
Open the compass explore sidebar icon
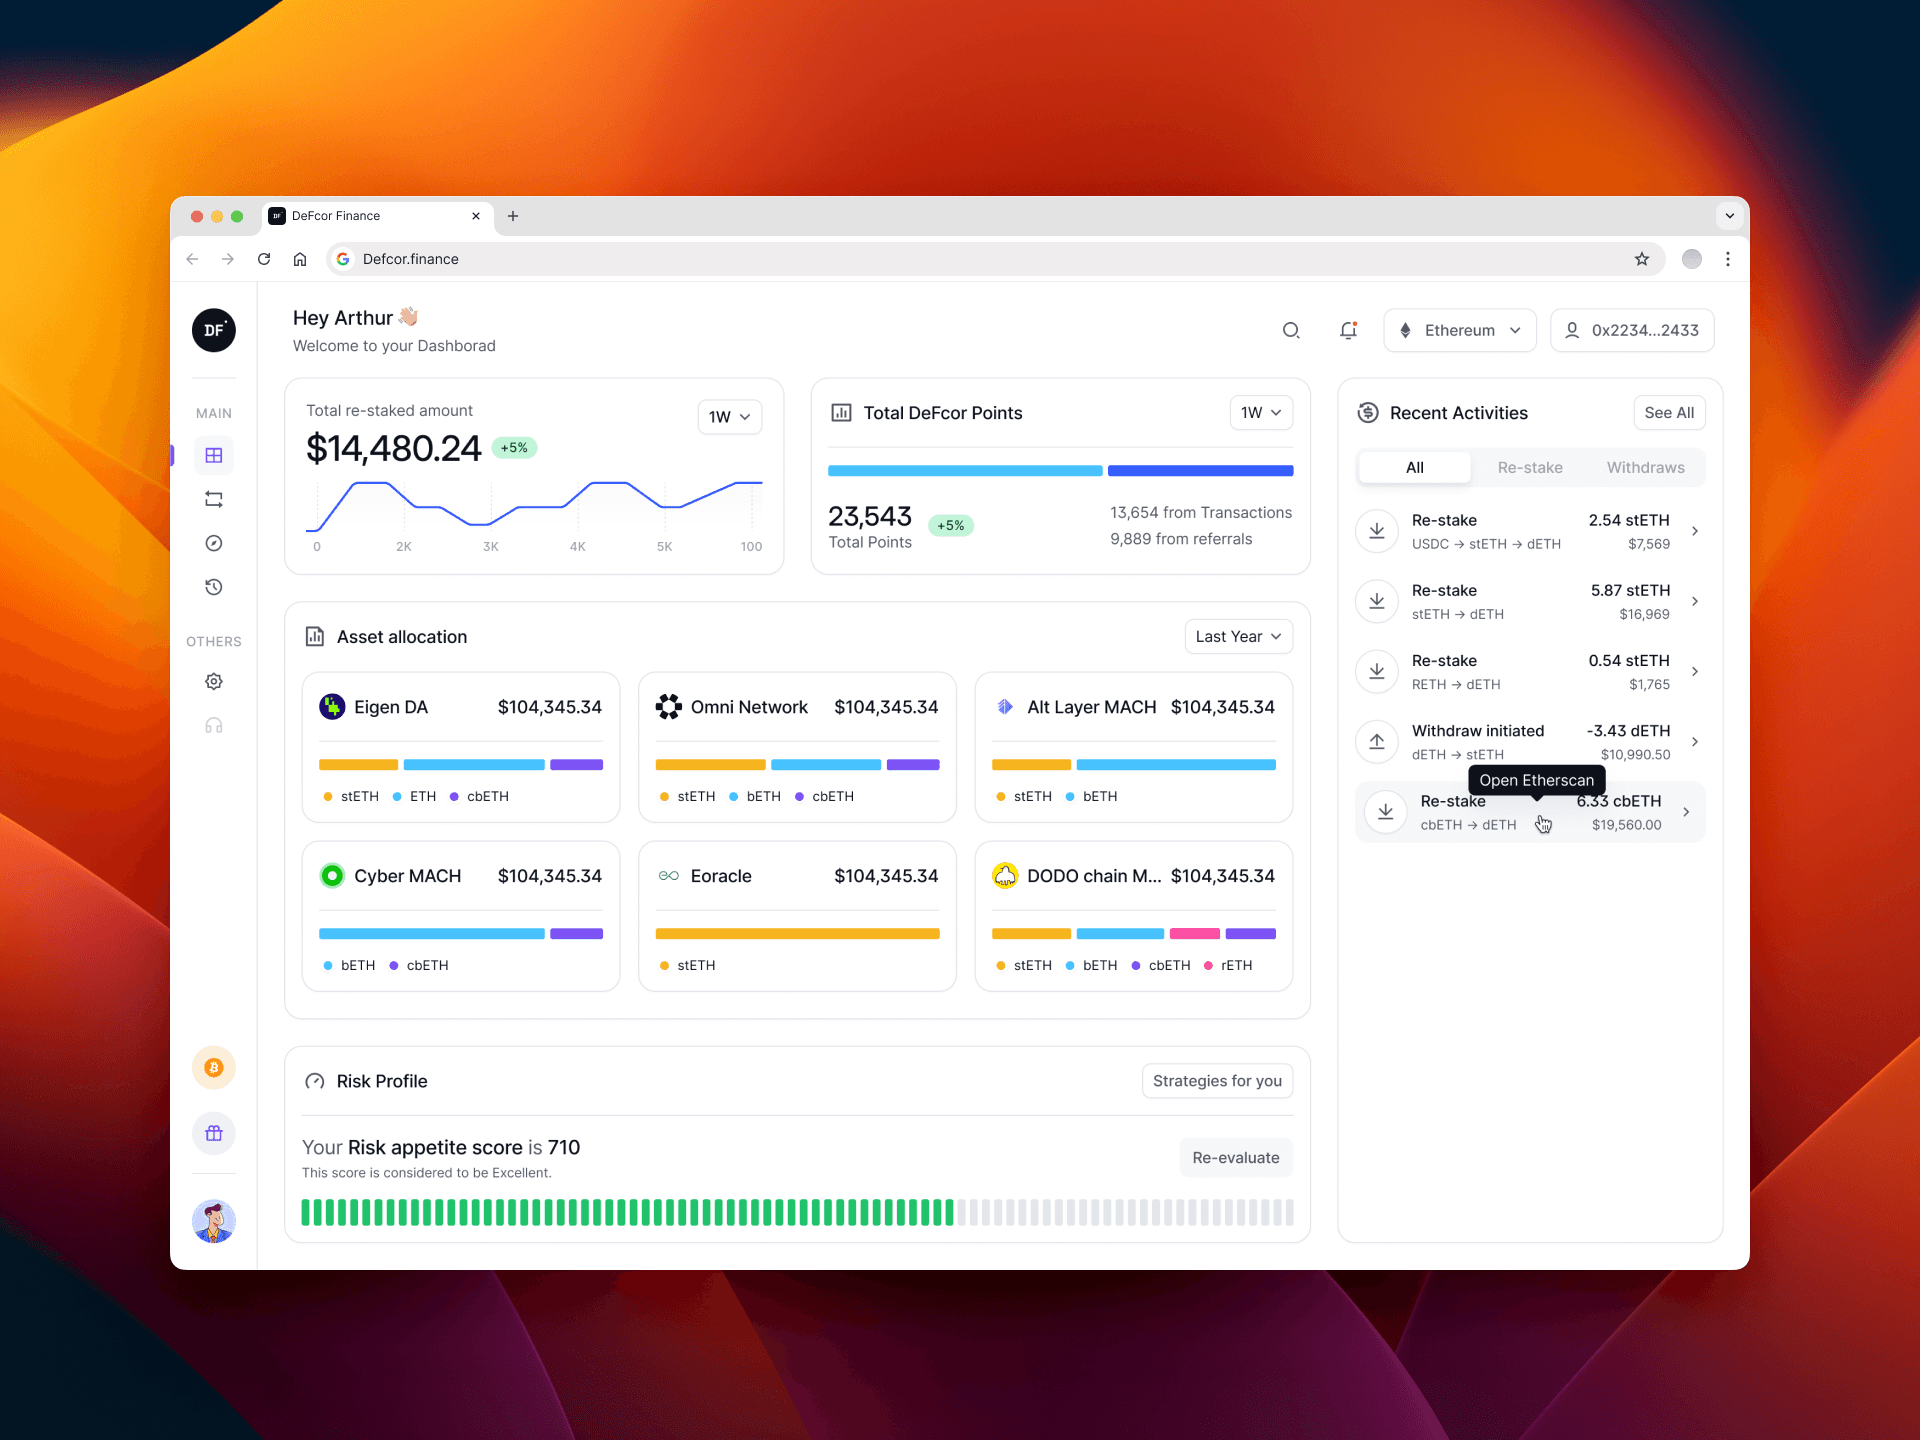pos(213,543)
